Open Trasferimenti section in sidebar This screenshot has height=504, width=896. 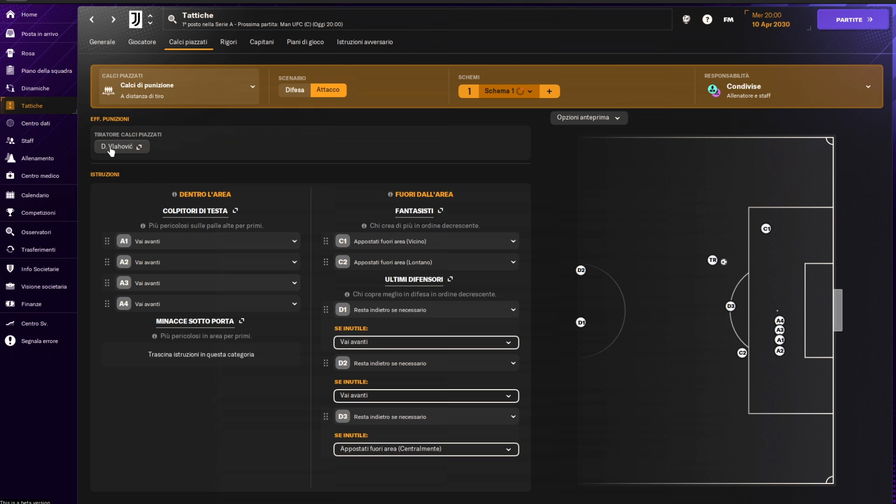(38, 250)
